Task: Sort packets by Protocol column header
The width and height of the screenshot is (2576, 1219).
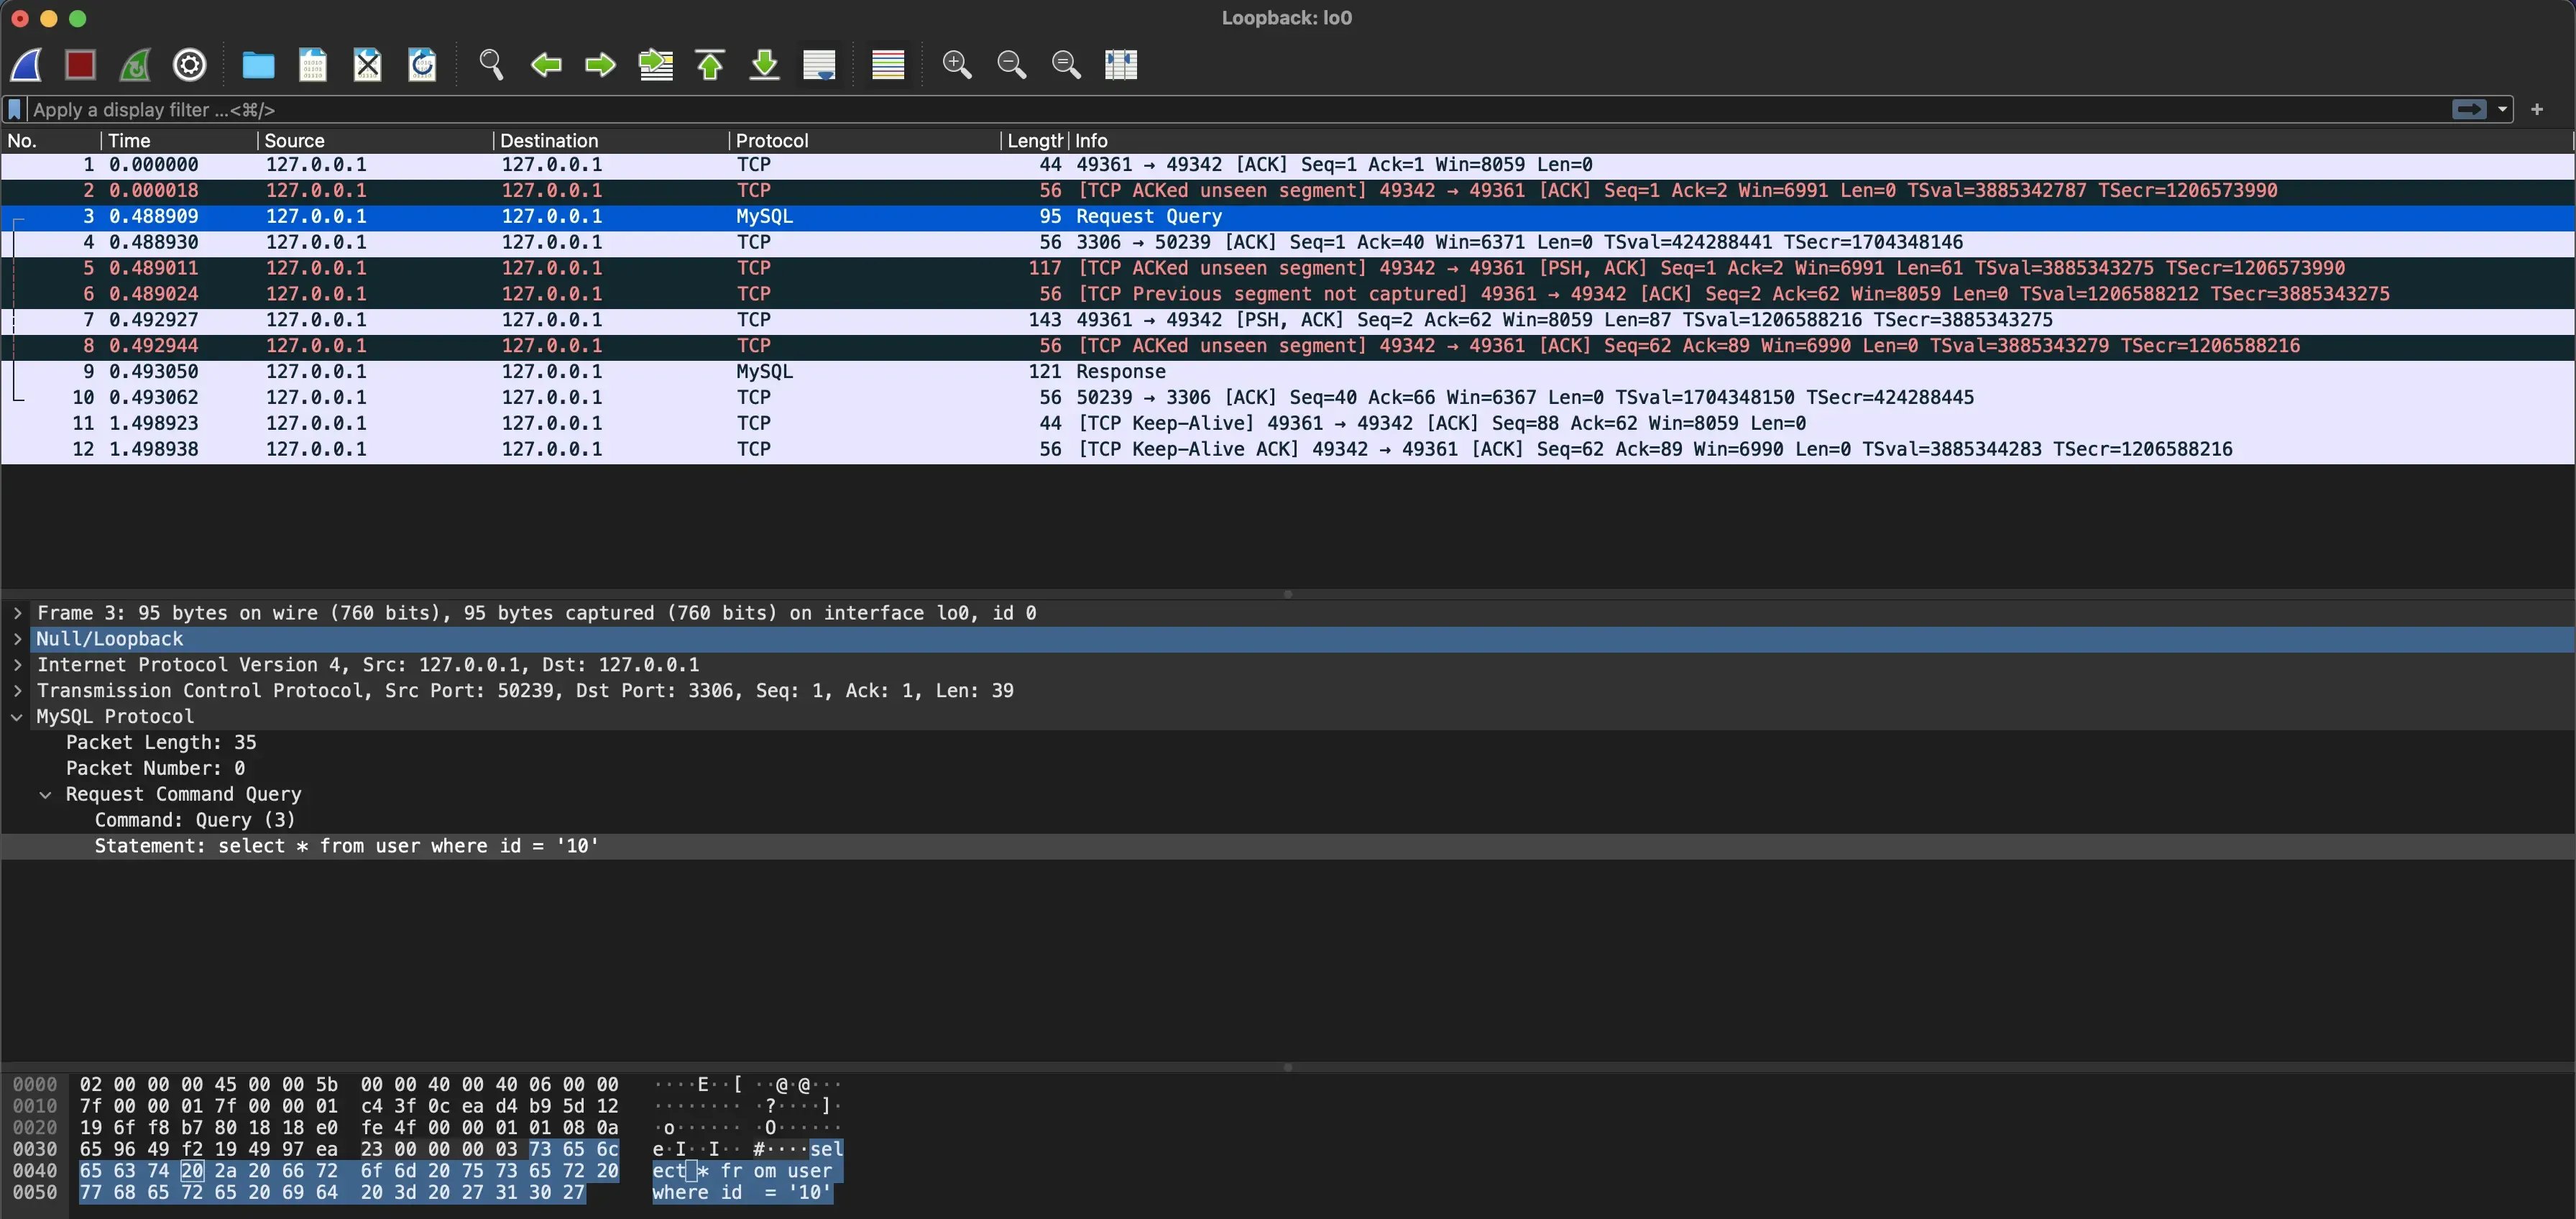Action: point(864,141)
